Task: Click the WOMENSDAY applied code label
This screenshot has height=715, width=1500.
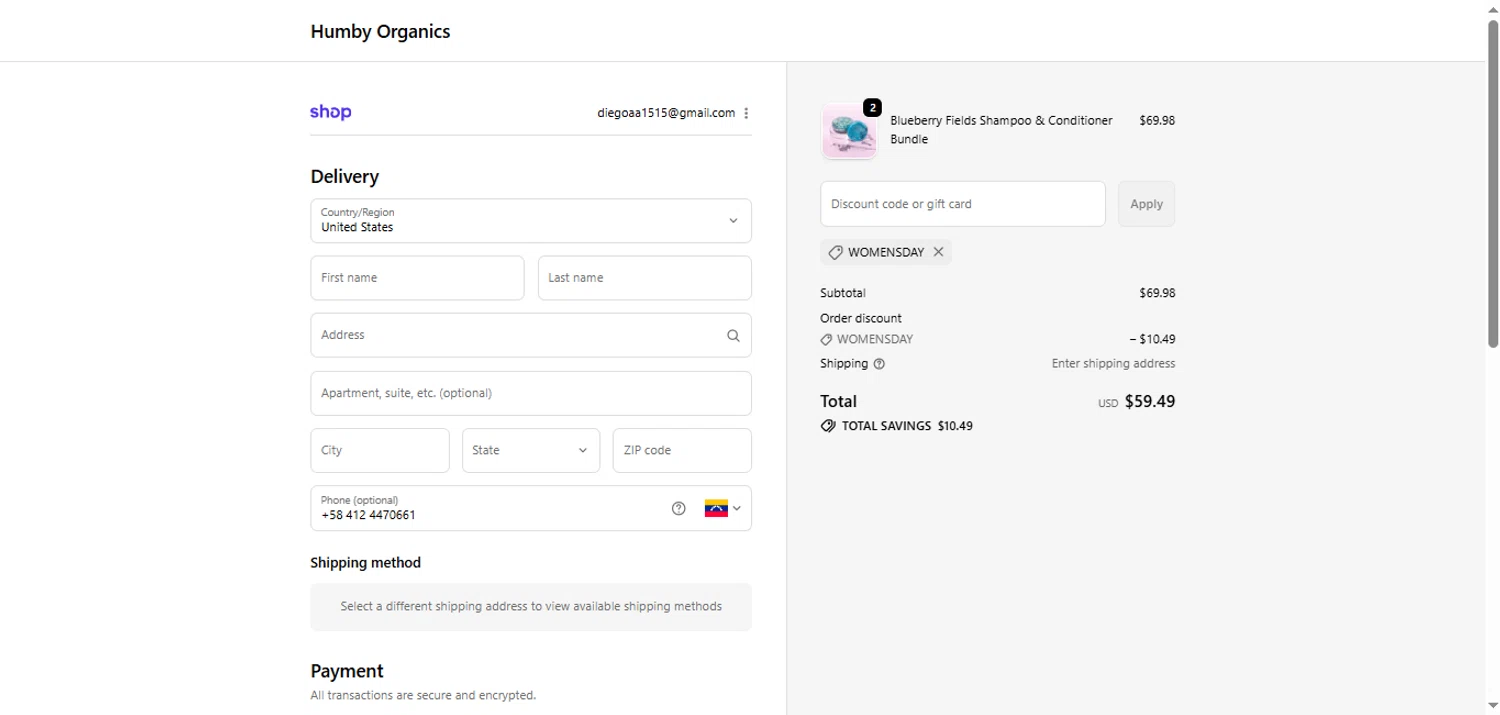Action: tap(886, 252)
